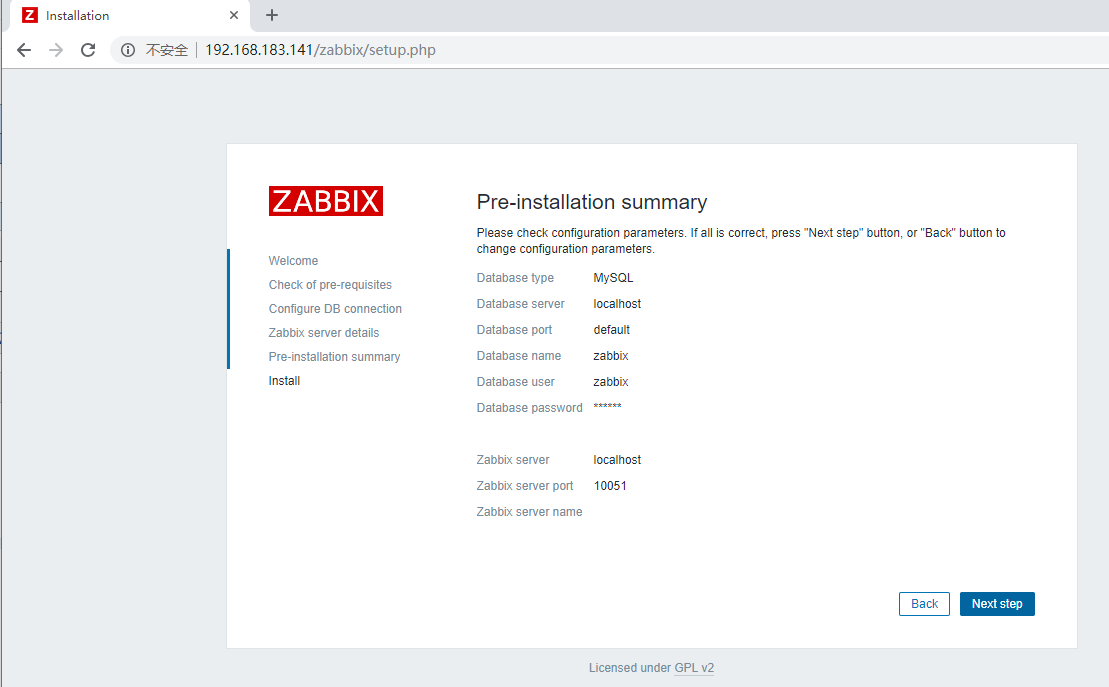Click the Database password label
The width and height of the screenshot is (1109, 687).
(x=530, y=408)
